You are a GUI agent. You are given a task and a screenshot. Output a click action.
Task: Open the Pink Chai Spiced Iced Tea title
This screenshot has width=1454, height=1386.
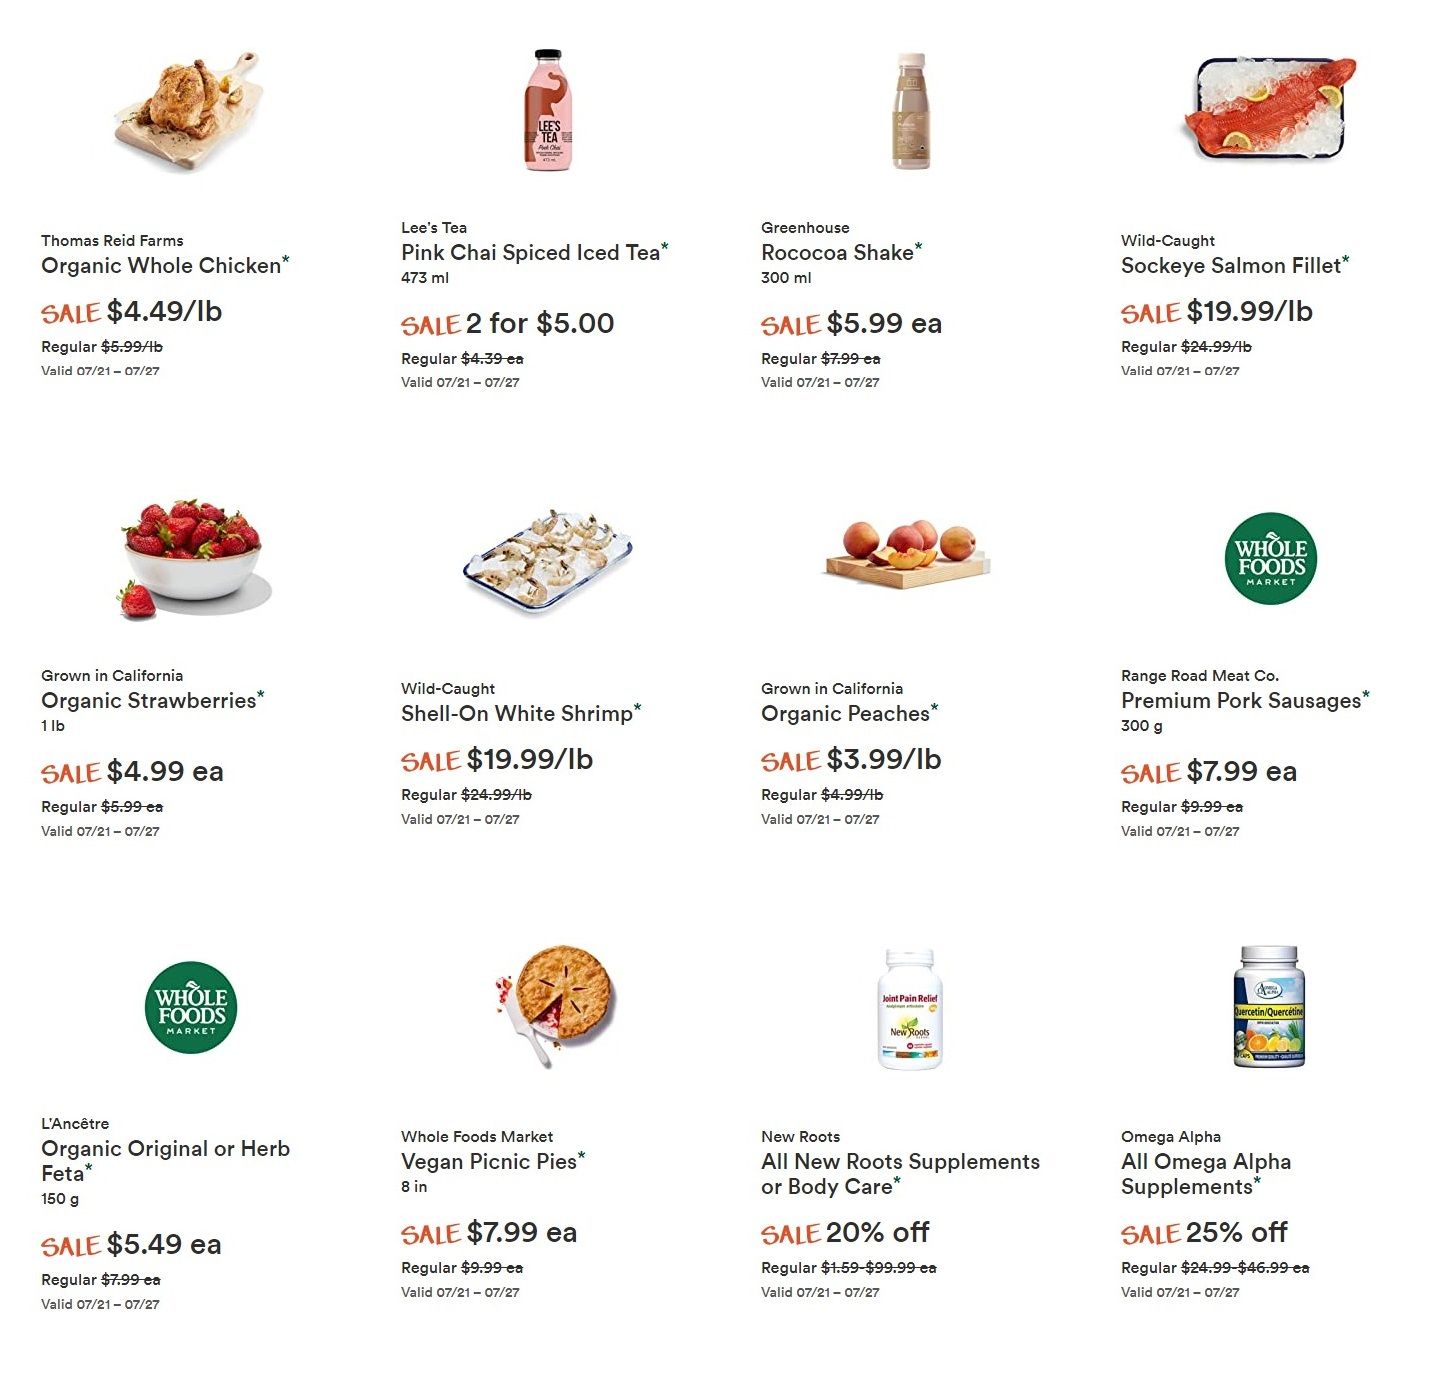point(531,253)
